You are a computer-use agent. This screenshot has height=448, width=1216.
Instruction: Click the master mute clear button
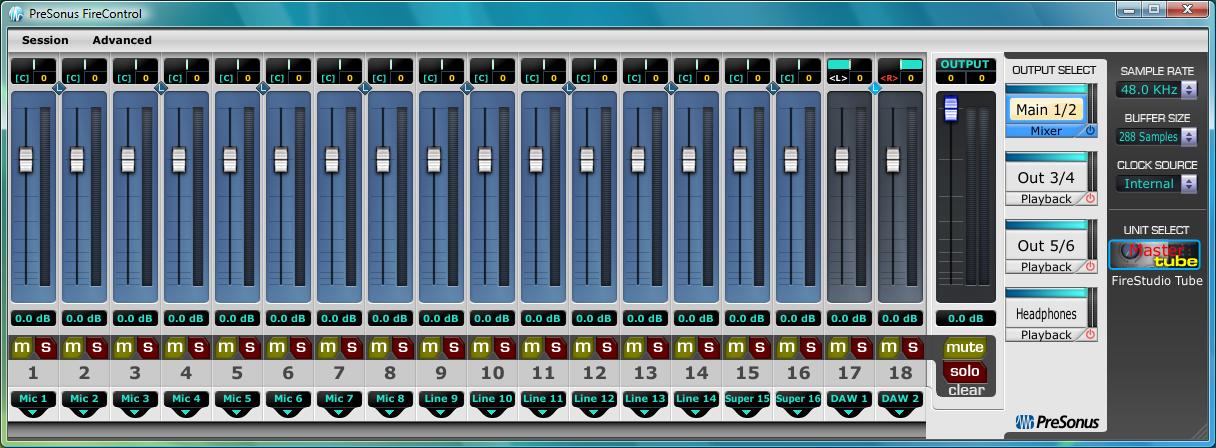(965, 347)
